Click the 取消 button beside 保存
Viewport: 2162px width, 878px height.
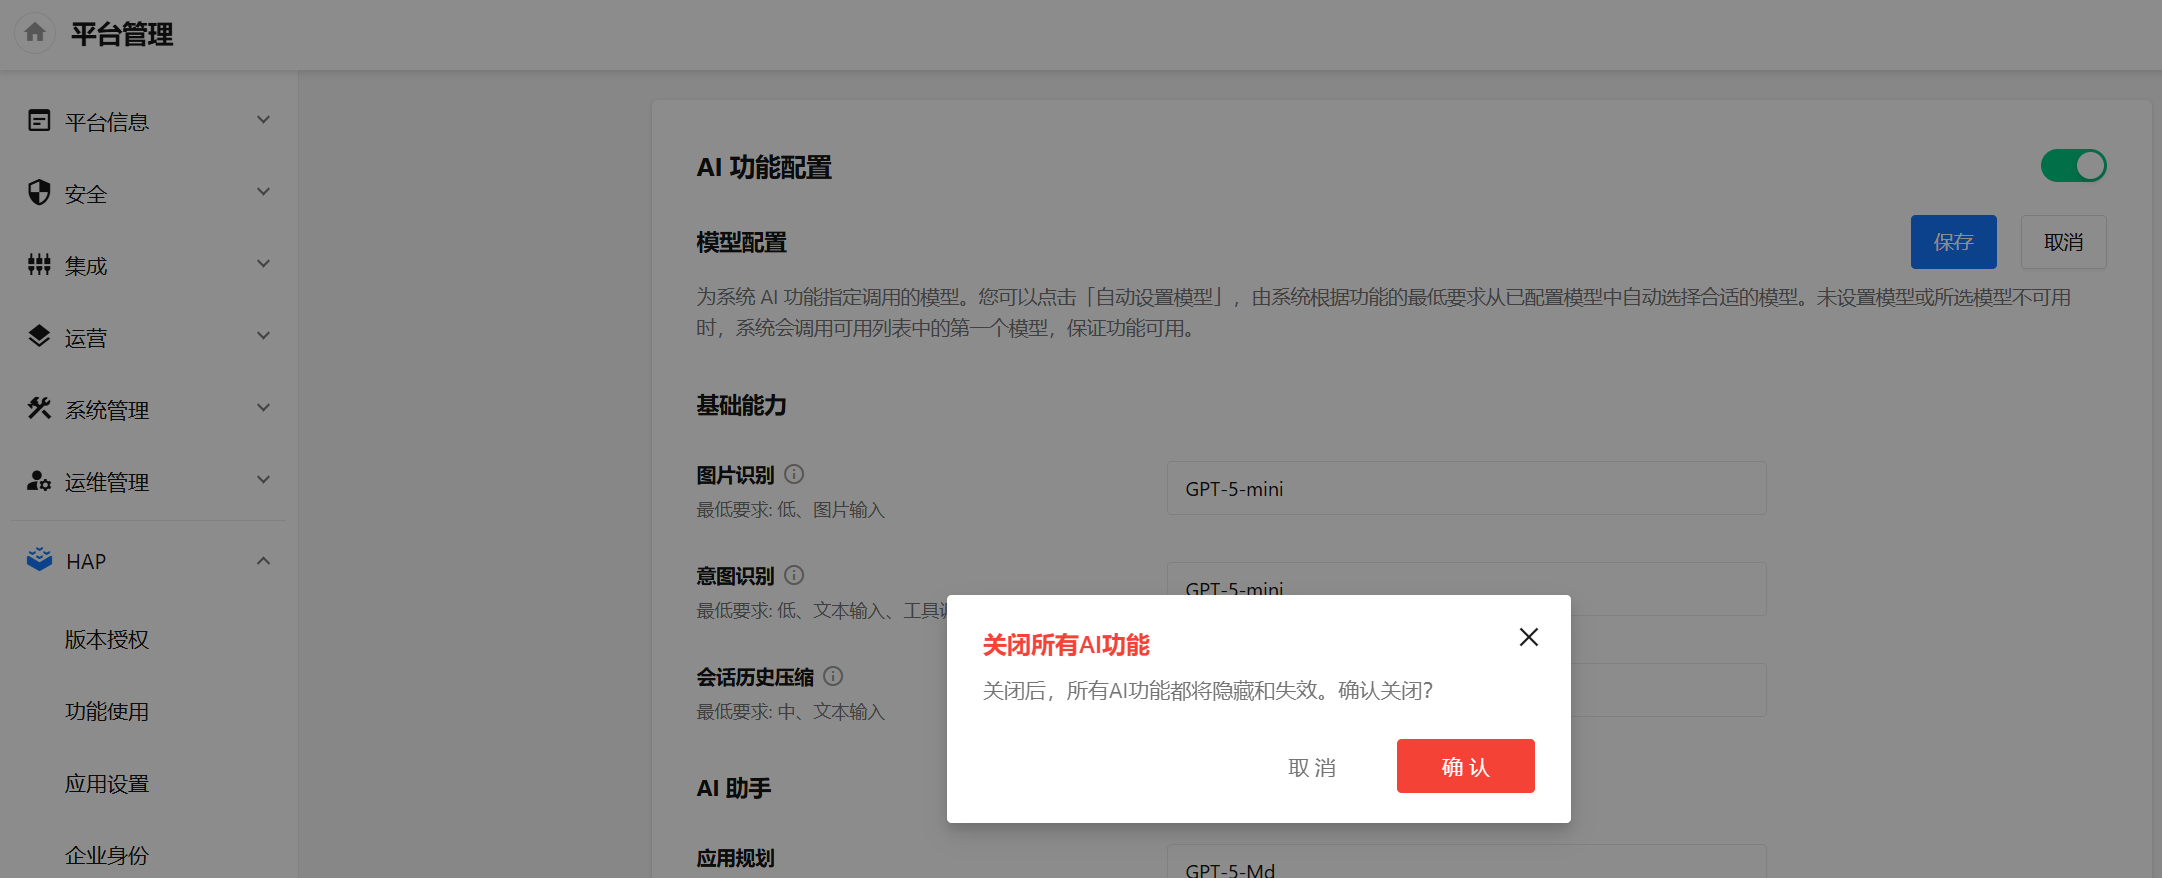click(2063, 242)
